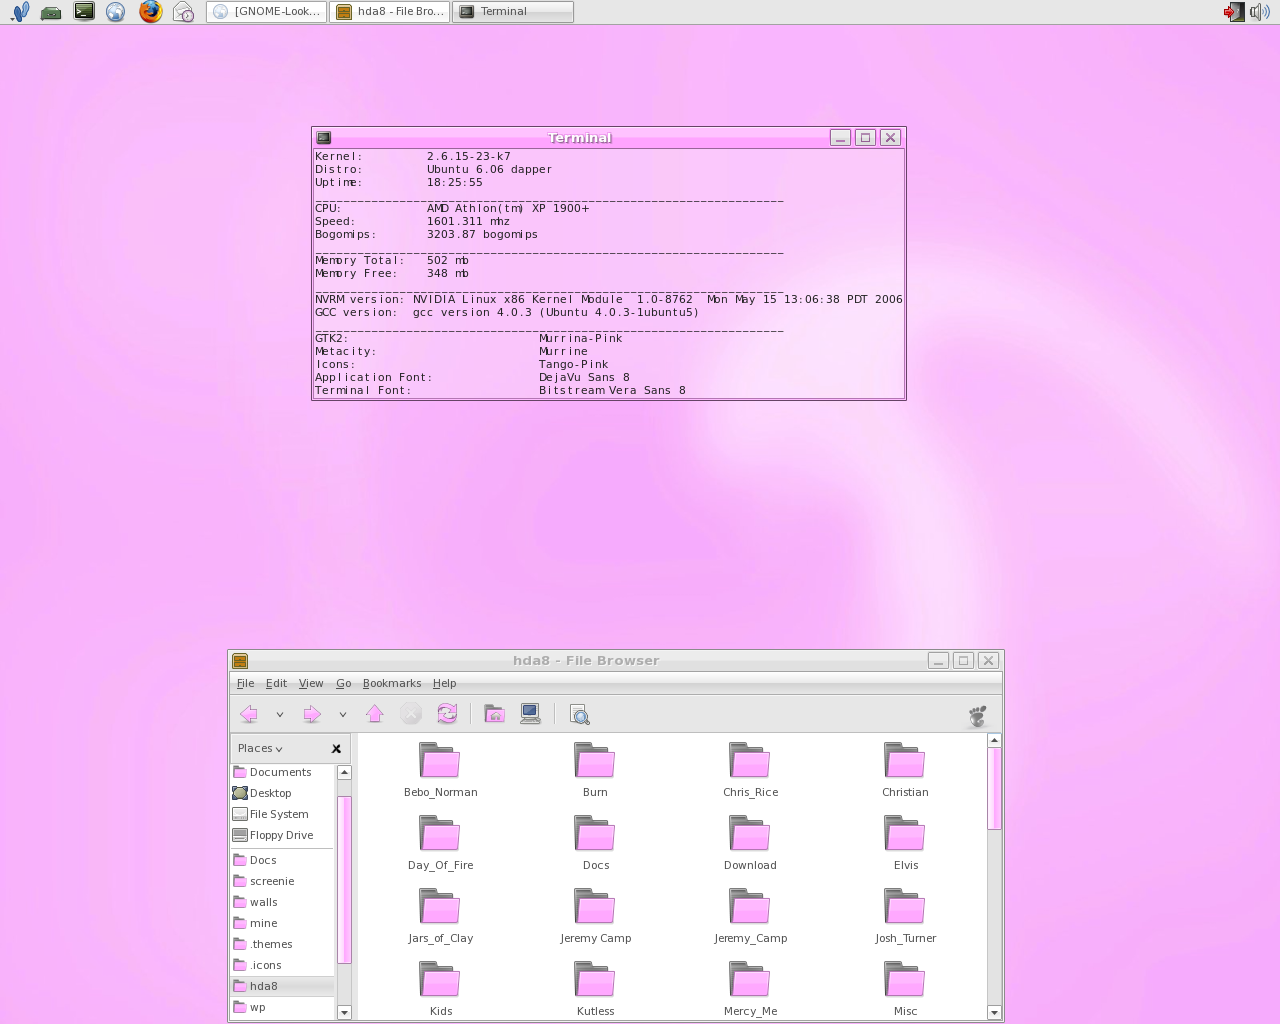The width and height of the screenshot is (1280, 1024).
Task: Reload the current folder view
Action: coord(447,714)
